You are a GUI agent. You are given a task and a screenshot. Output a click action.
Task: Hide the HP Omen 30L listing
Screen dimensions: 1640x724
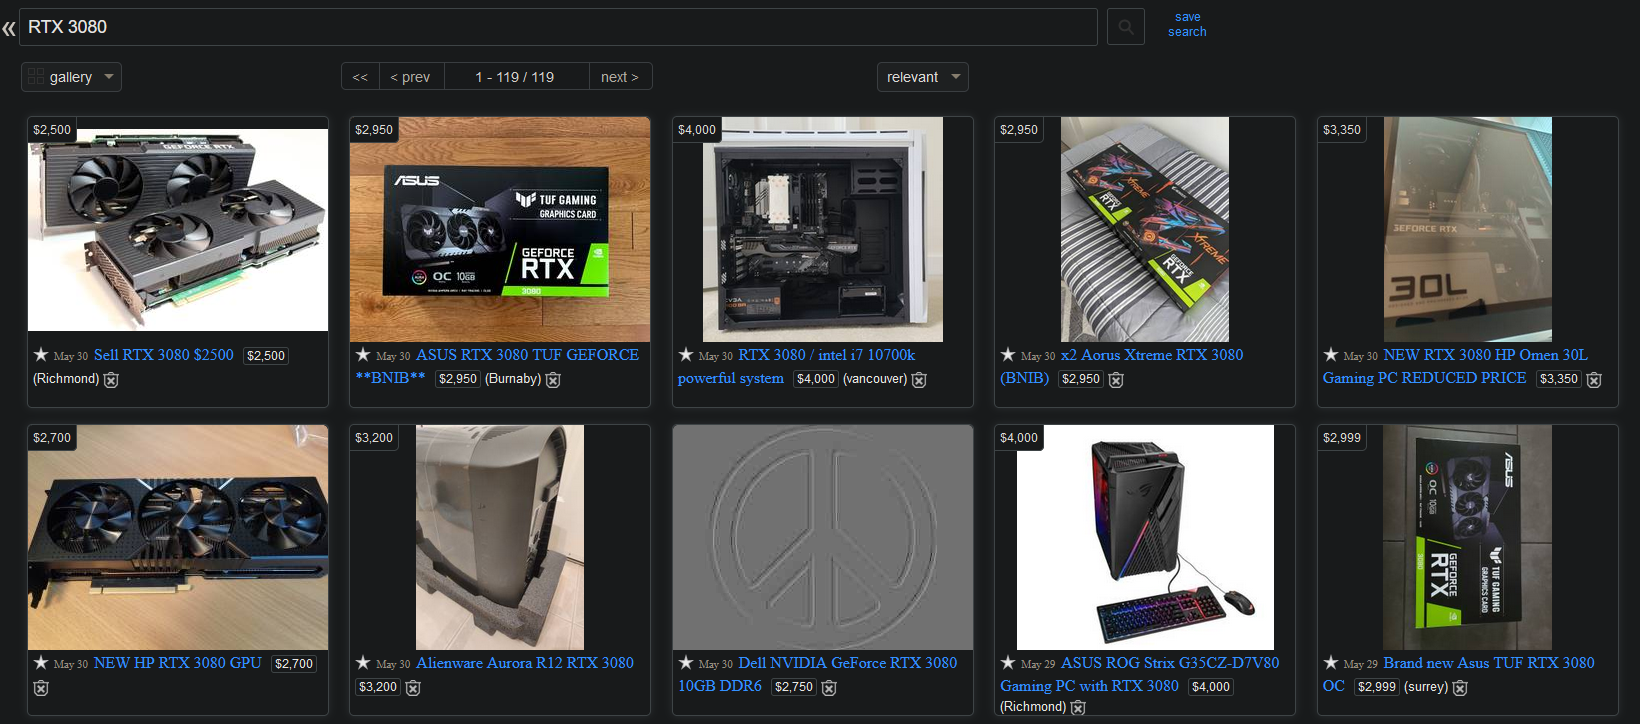tap(1594, 380)
